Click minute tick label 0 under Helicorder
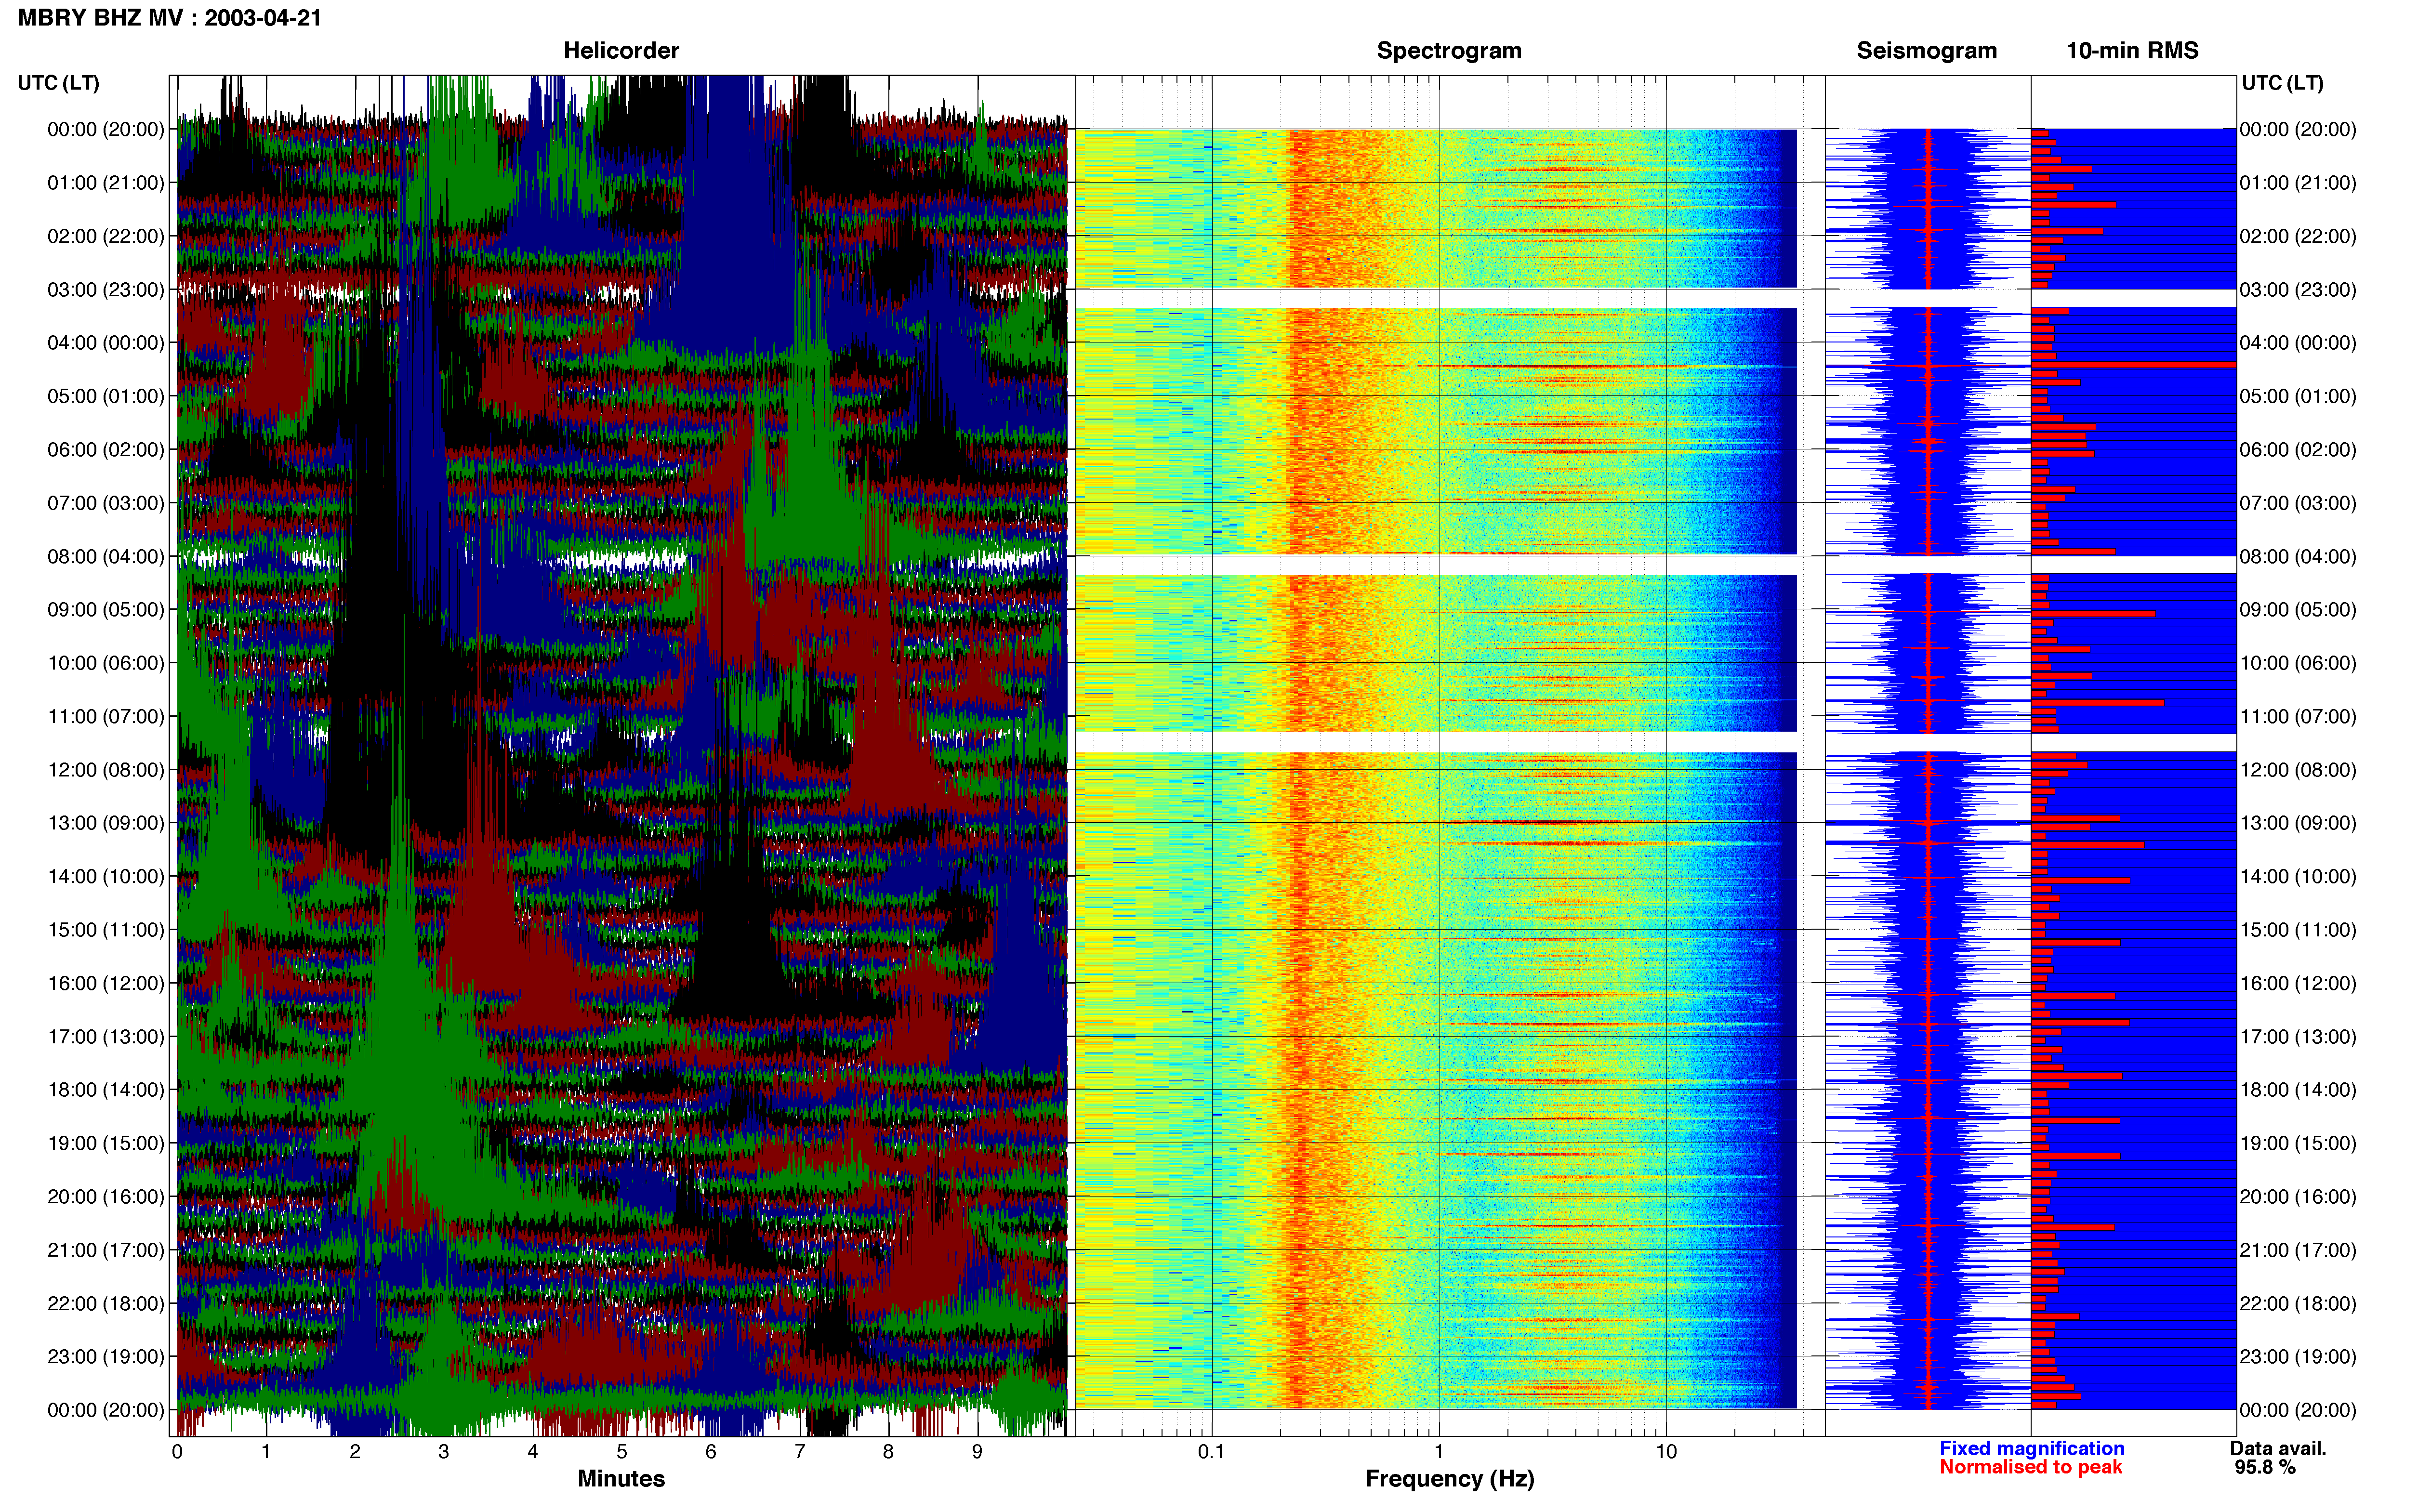The image size is (2418, 1512). point(177,1451)
